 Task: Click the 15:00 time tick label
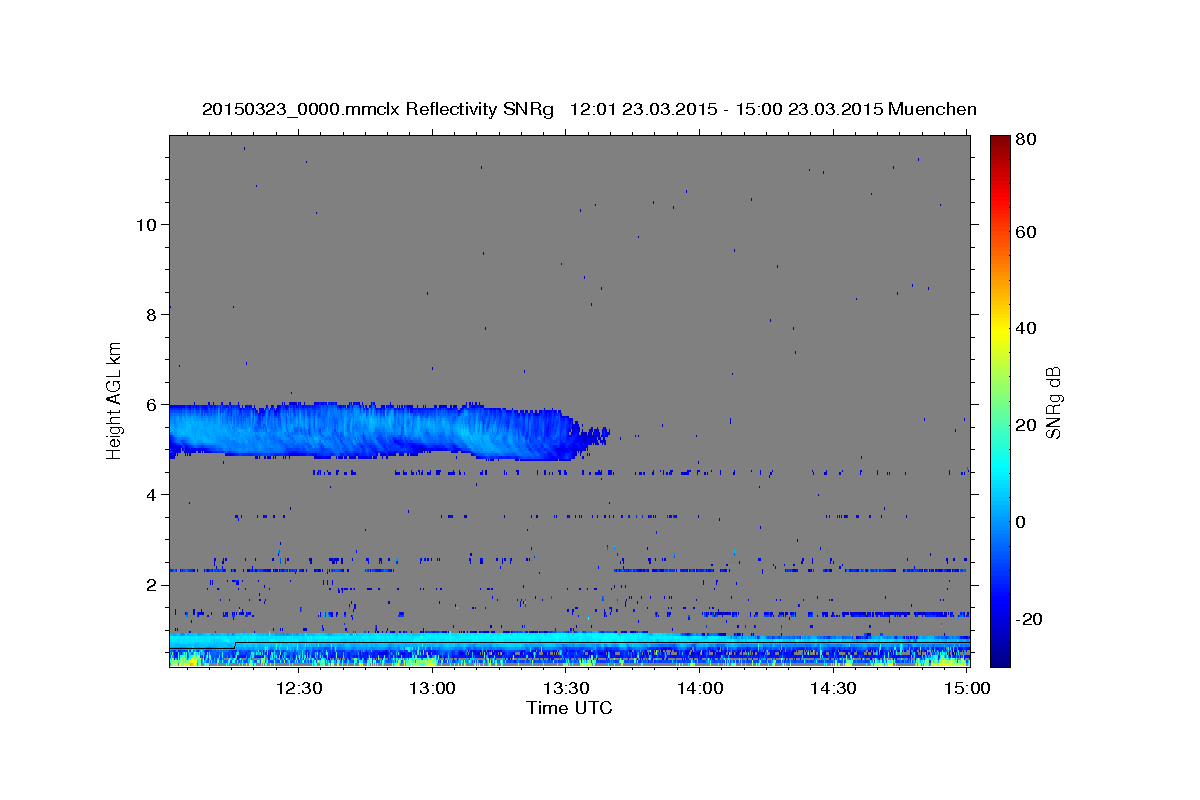[967, 688]
